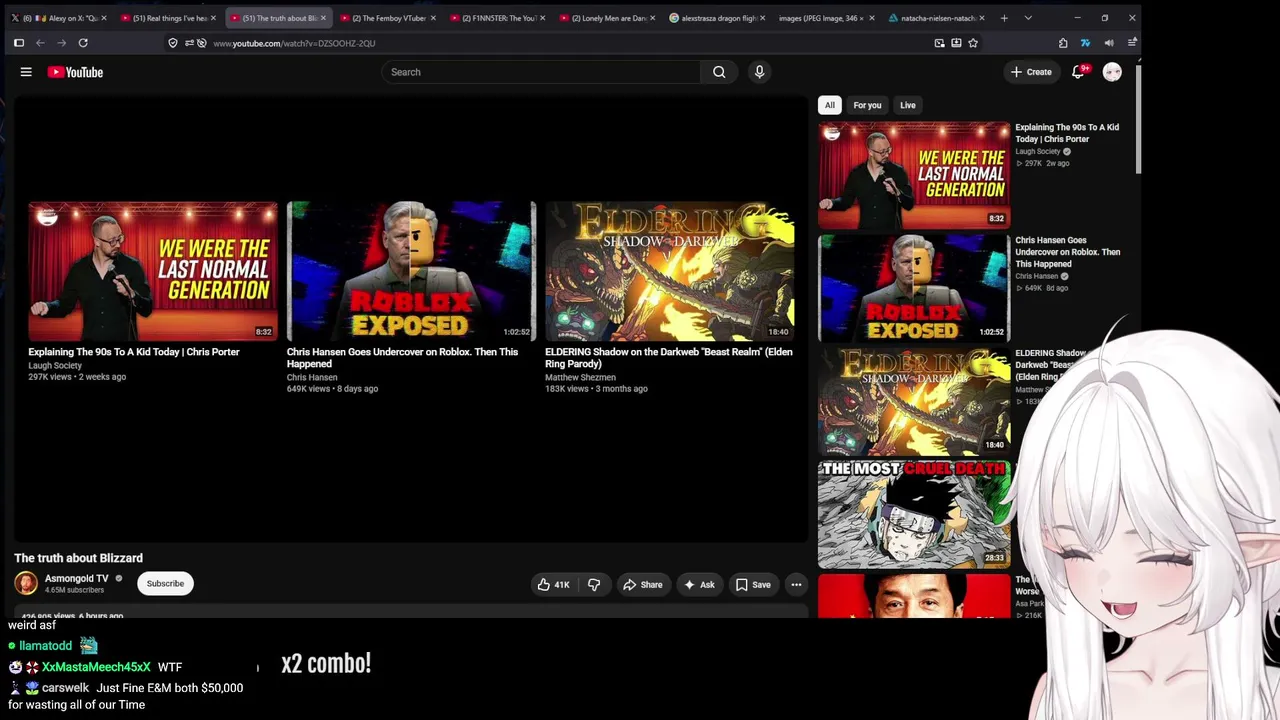1280x720 pixels.
Task: Close the 'The Femboy VTuber' tab
Action: point(433,18)
